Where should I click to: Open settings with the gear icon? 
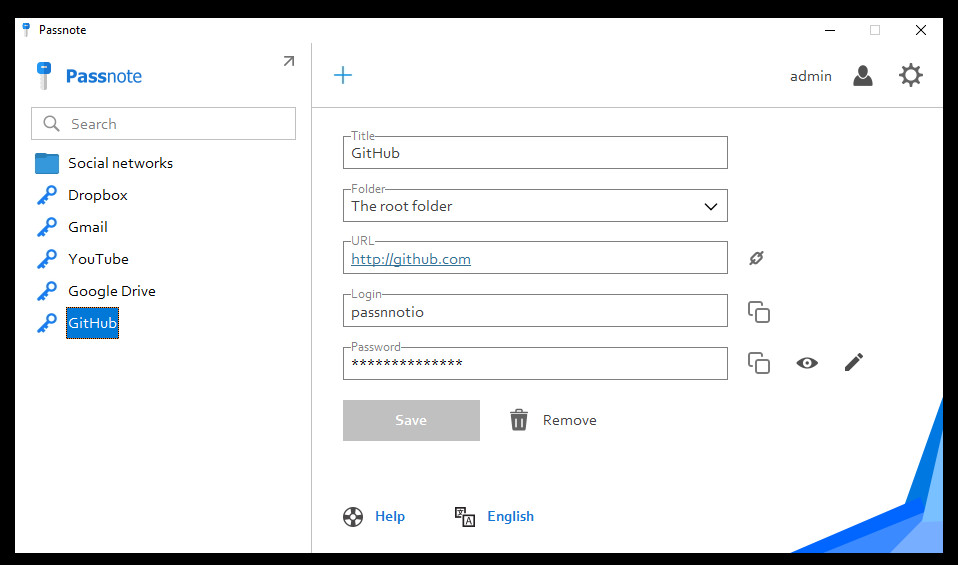(910, 75)
